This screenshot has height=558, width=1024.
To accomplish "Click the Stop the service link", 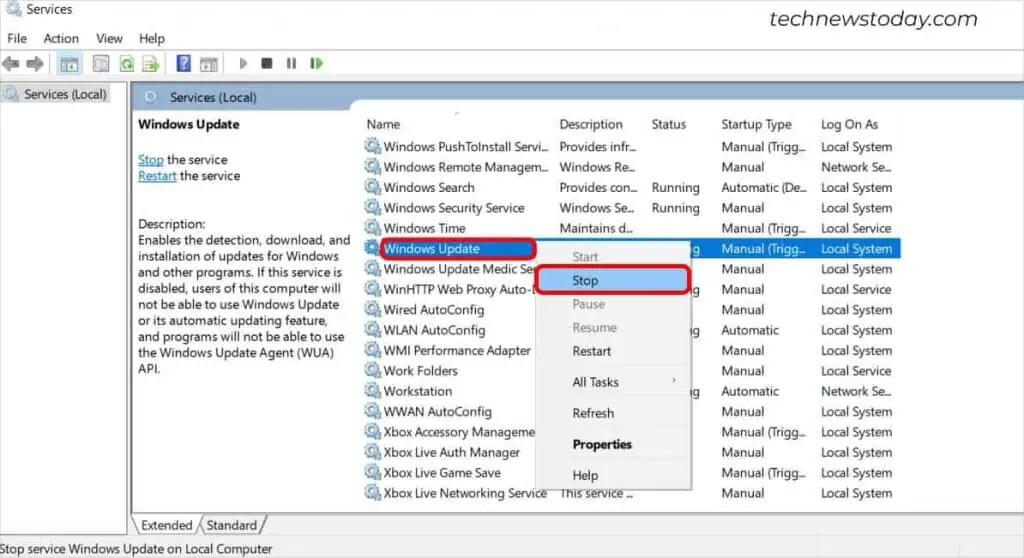I will coord(150,159).
